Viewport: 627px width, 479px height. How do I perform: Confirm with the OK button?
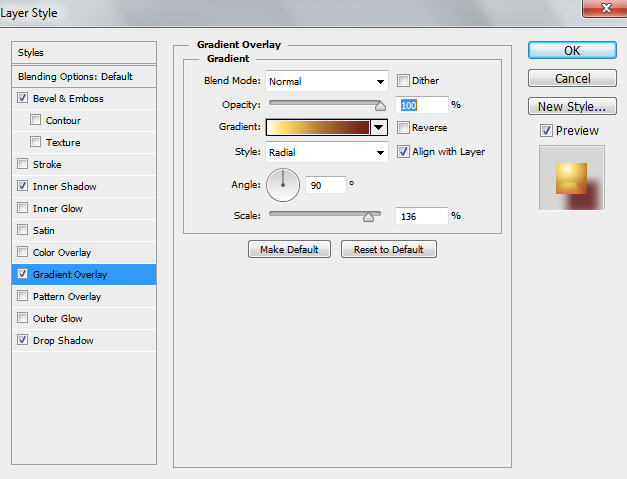coord(572,50)
